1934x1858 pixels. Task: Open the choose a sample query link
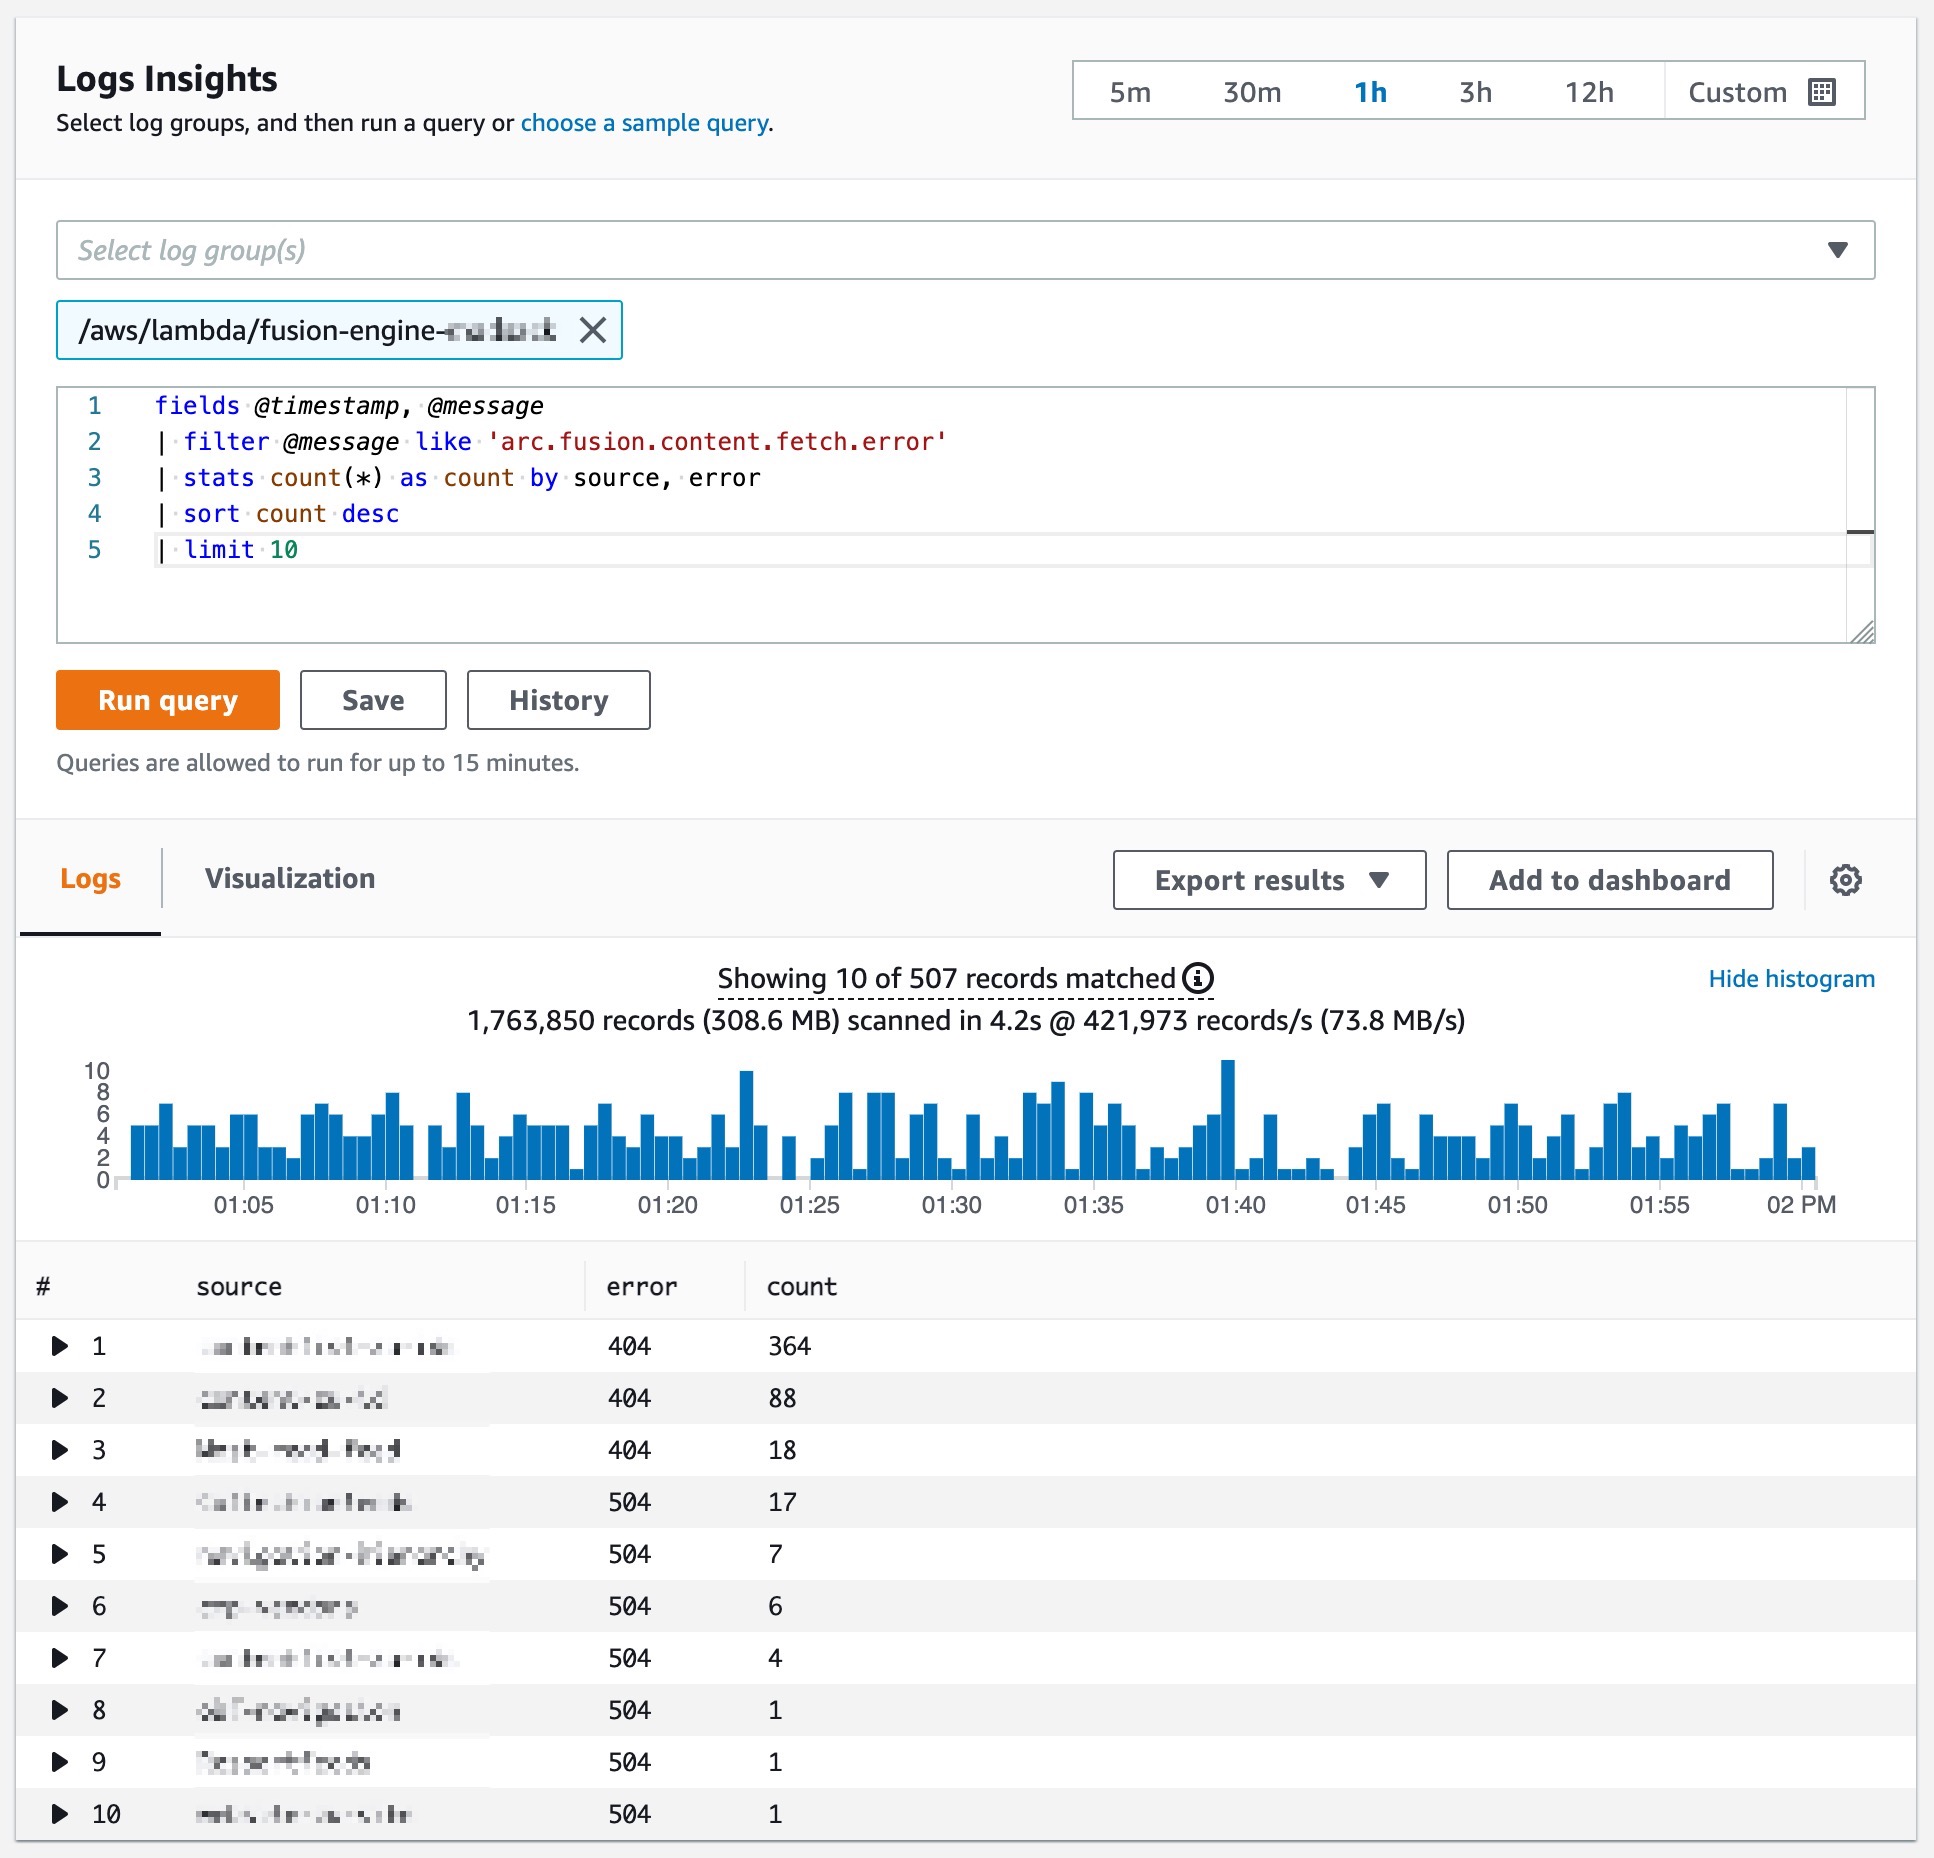(x=645, y=123)
